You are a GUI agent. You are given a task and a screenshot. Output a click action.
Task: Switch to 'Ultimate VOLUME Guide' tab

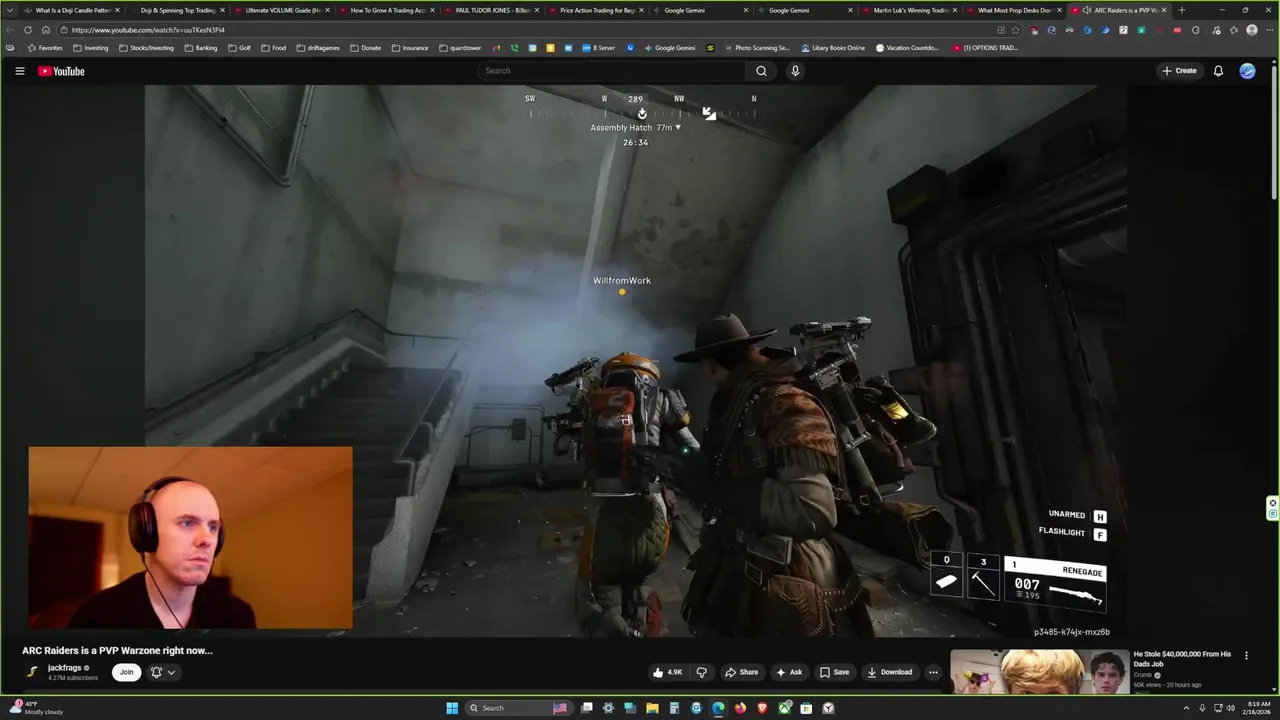pos(283,10)
